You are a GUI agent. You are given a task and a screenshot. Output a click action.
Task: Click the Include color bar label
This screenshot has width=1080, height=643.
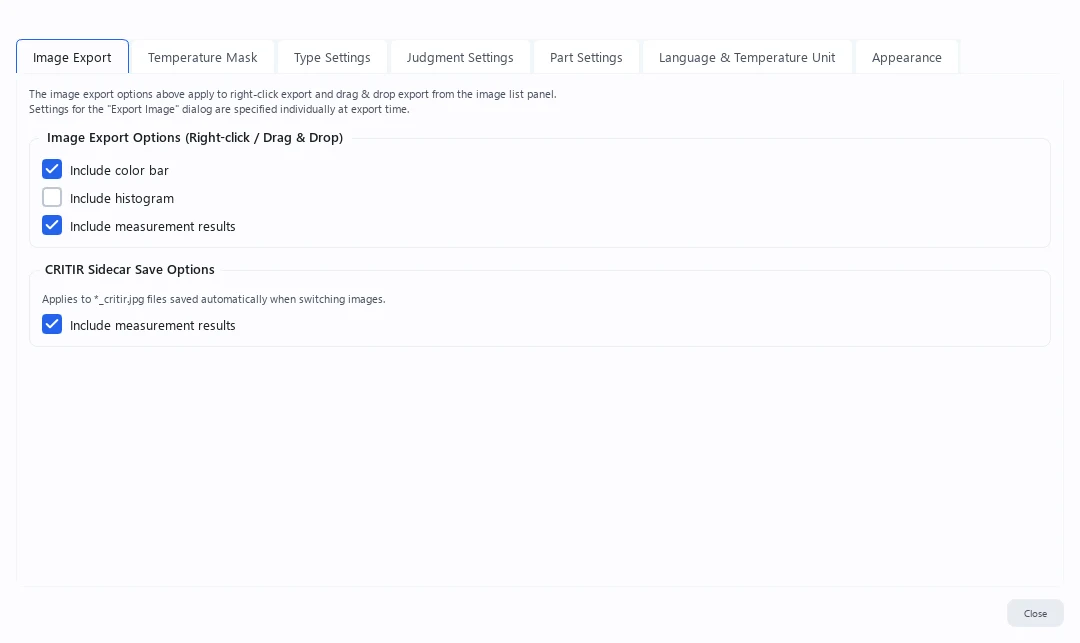pyautogui.click(x=119, y=170)
